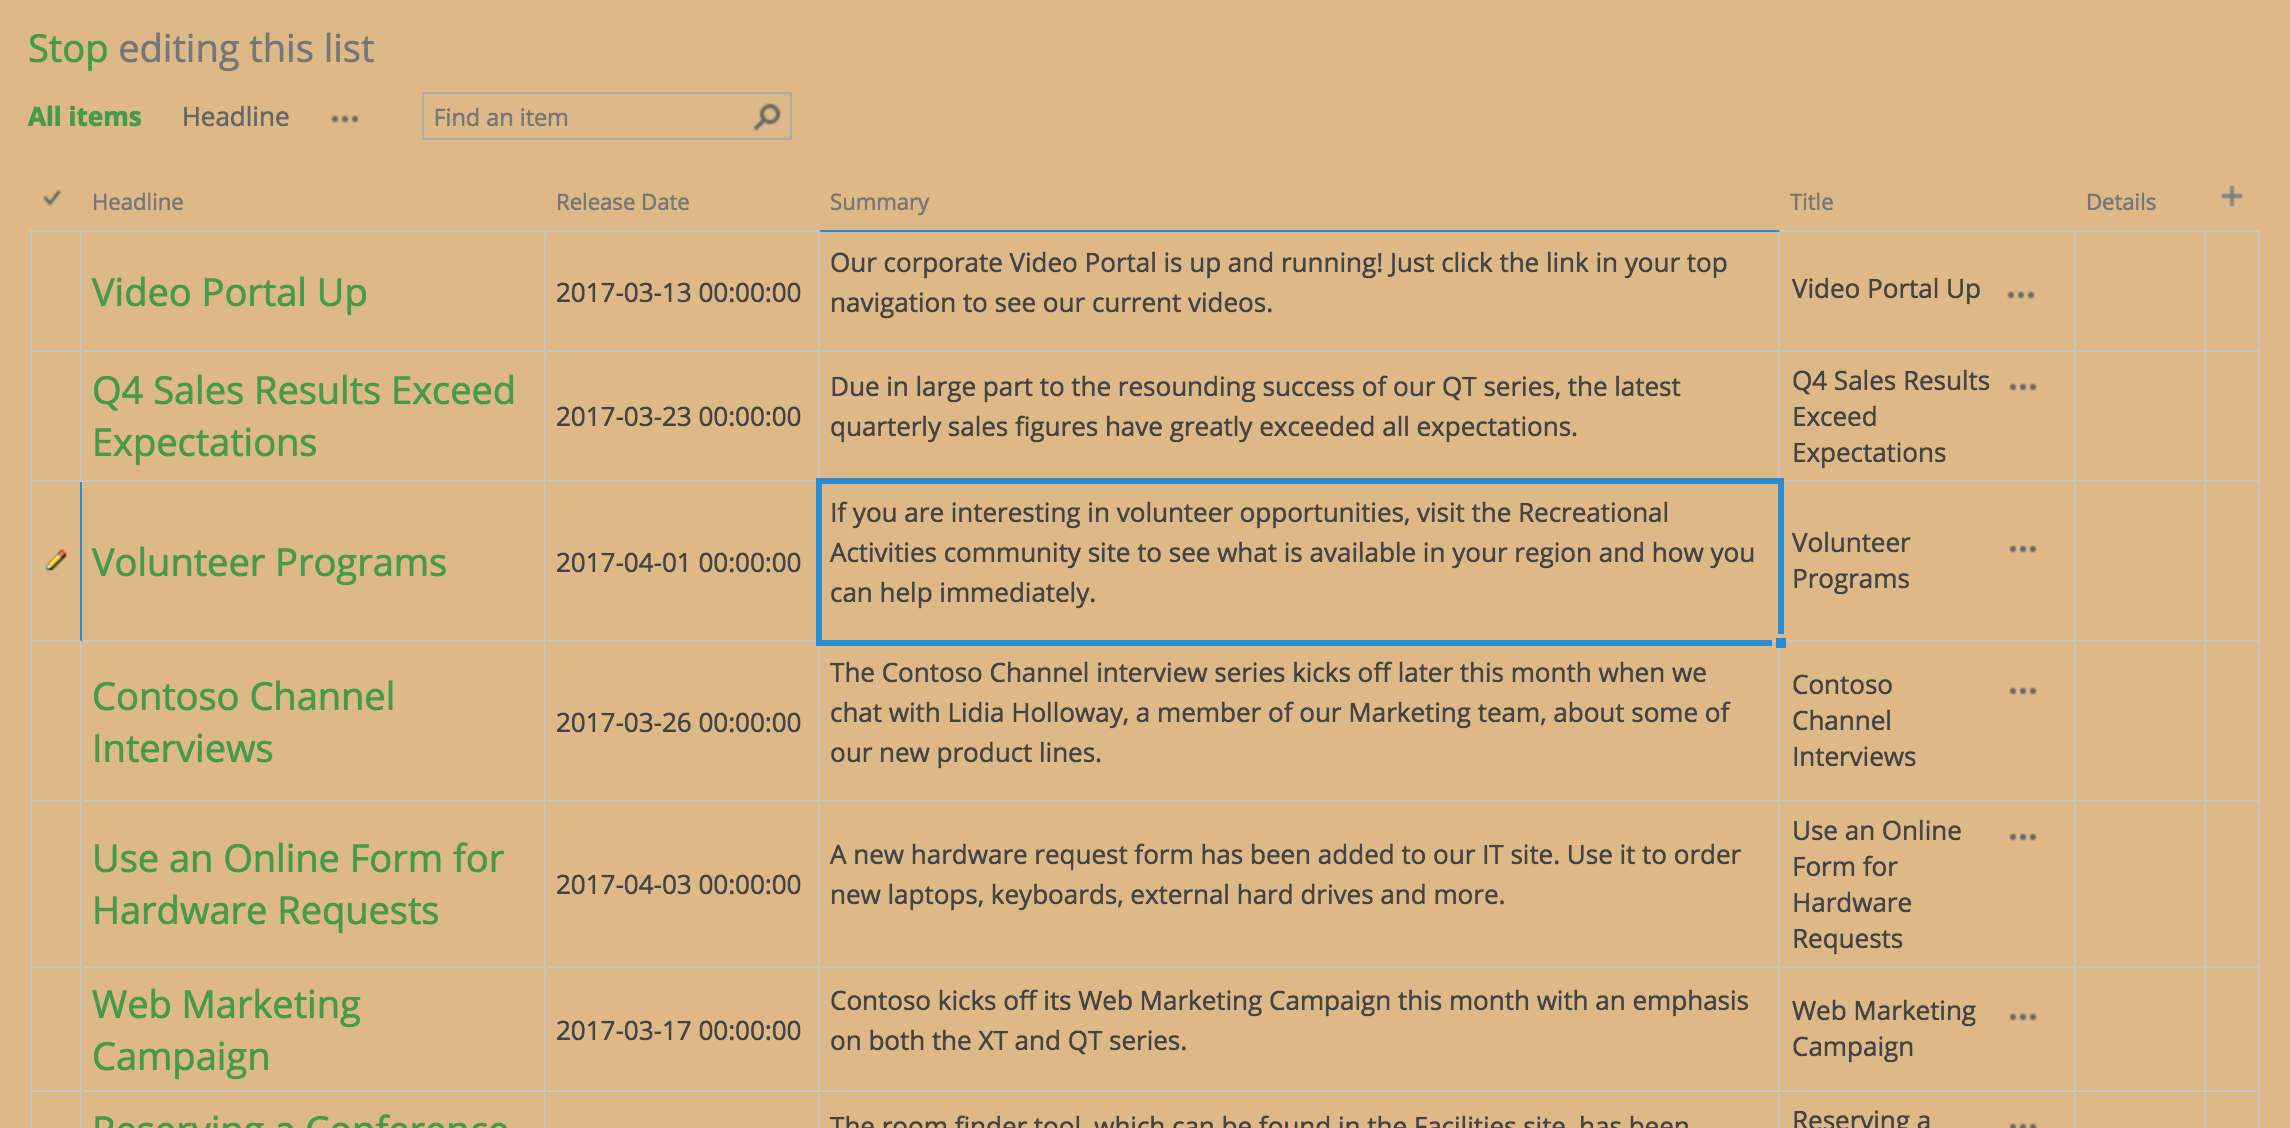2290x1128 pixels.
Task: Click the Stop editing this list link
Action: coord(66,48)
